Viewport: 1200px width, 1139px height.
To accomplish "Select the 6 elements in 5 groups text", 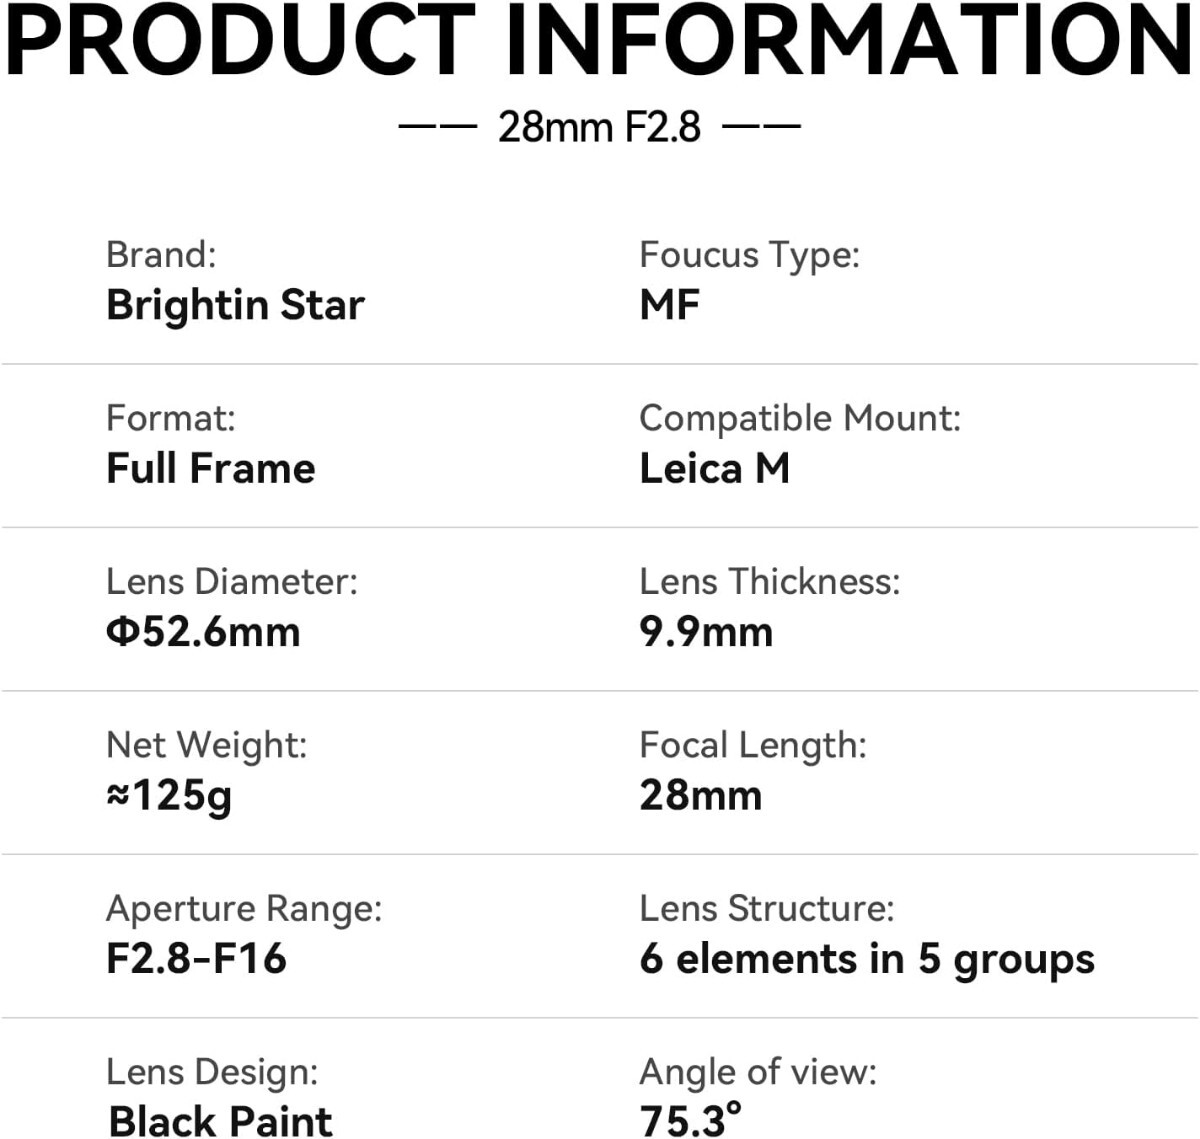I will click(x=867, y=959).
